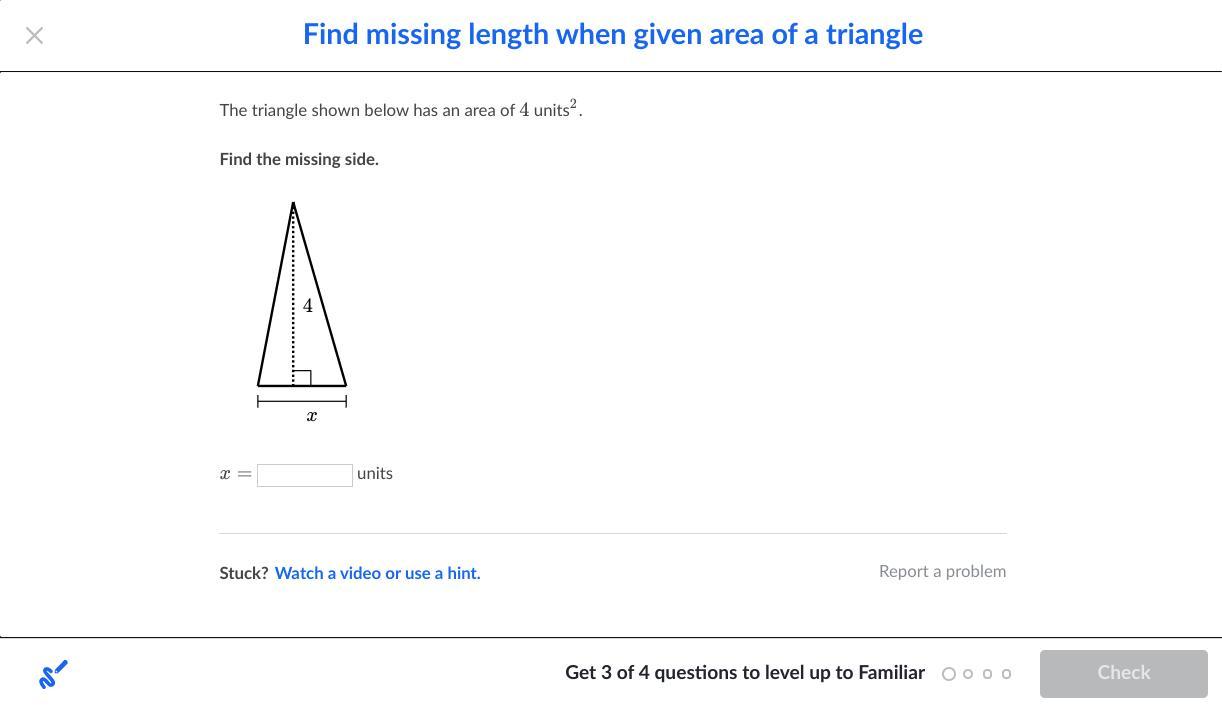Screen dimensions: 1222x708
Task: Click the x label beneath the triangle
Action: point(312,416)
